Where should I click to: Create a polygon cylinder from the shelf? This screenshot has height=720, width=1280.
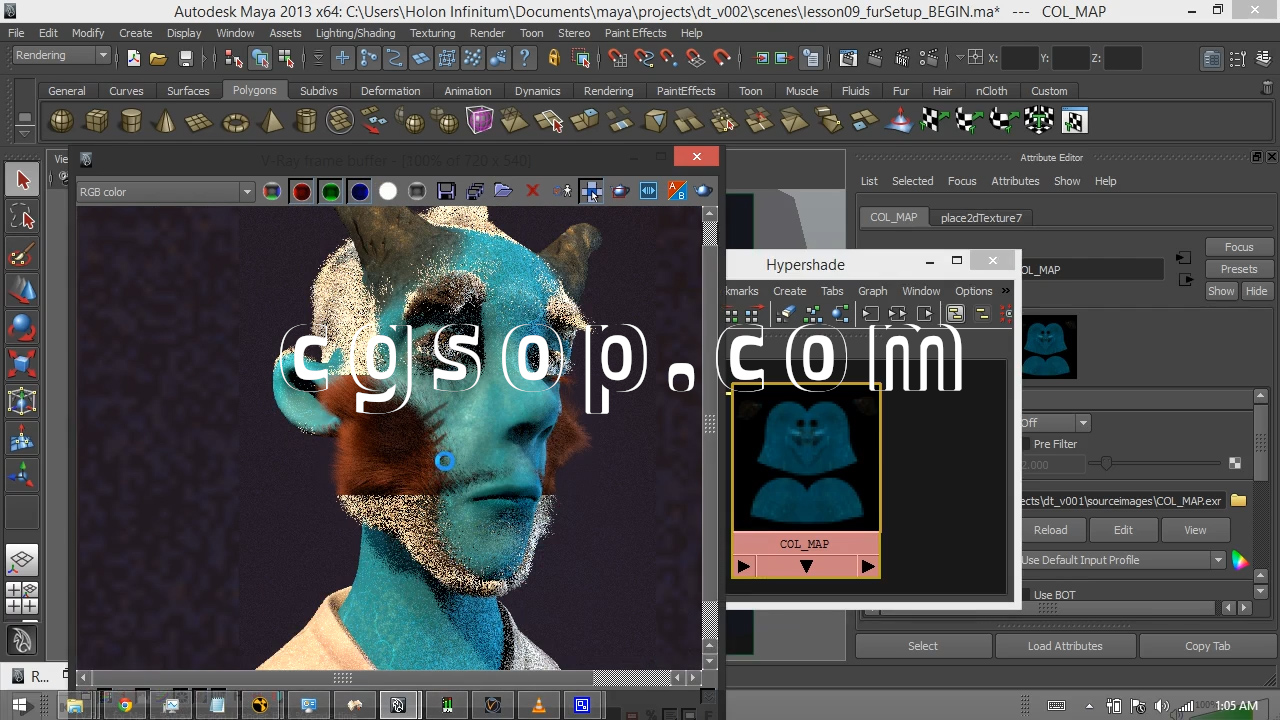click(x=131, y=122)
